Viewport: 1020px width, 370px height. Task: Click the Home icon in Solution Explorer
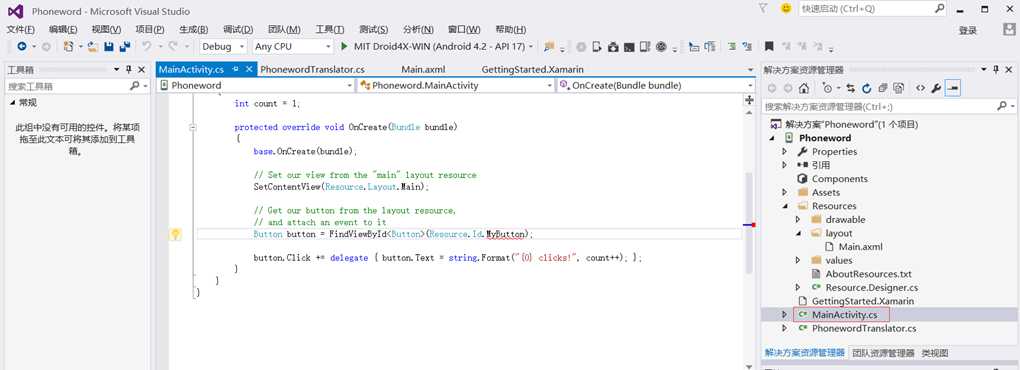click(804, 88)
